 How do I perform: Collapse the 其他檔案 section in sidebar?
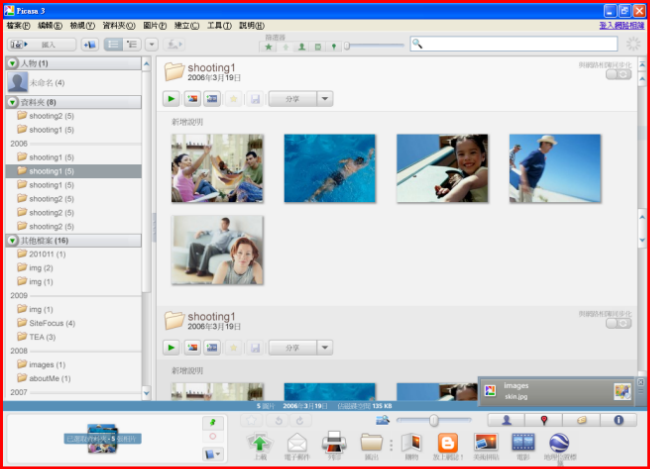click(12, 241)
